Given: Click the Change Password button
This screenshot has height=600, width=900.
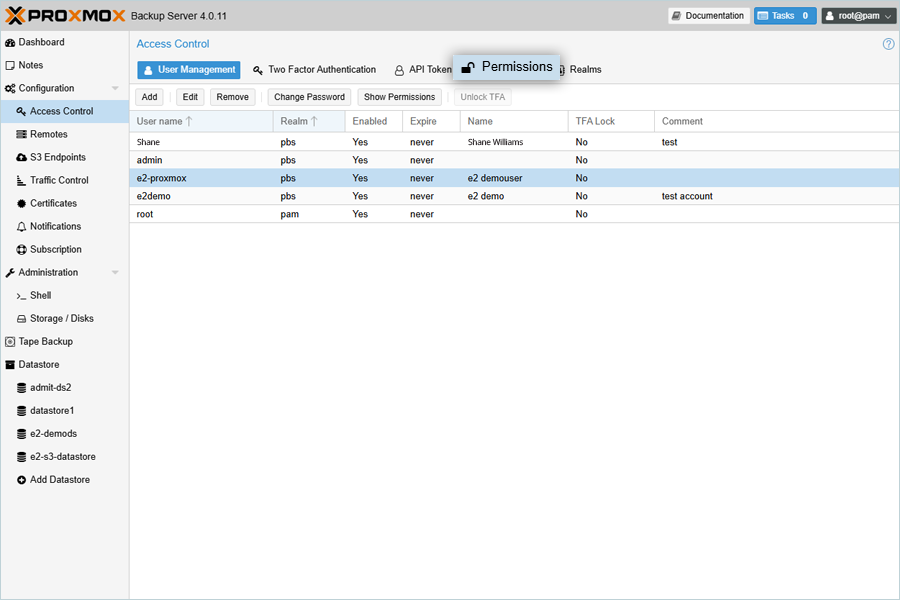Looking at the screenshot, I should click(309, 97).
